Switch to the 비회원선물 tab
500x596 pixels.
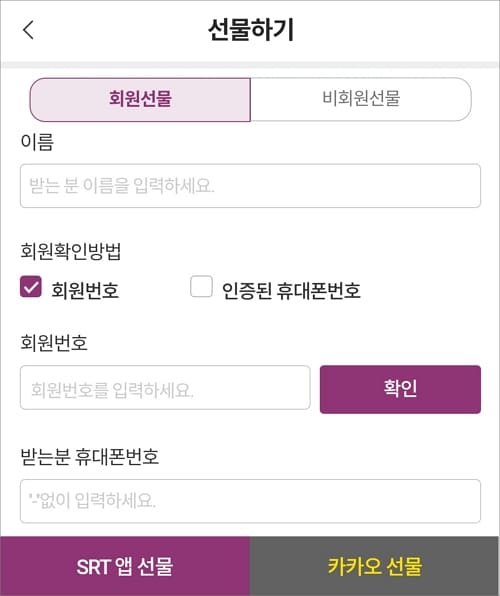(x=361, y=99)
